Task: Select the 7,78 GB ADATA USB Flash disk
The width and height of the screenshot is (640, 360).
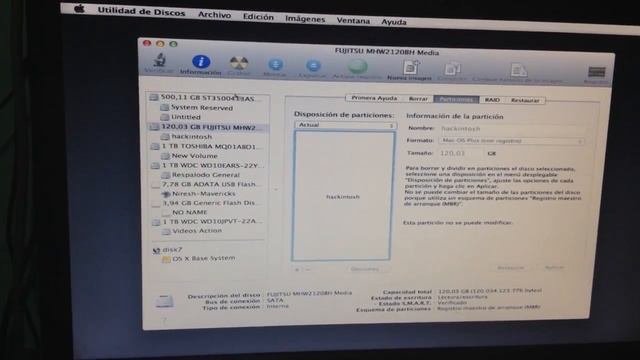Action: pos(209,184)
